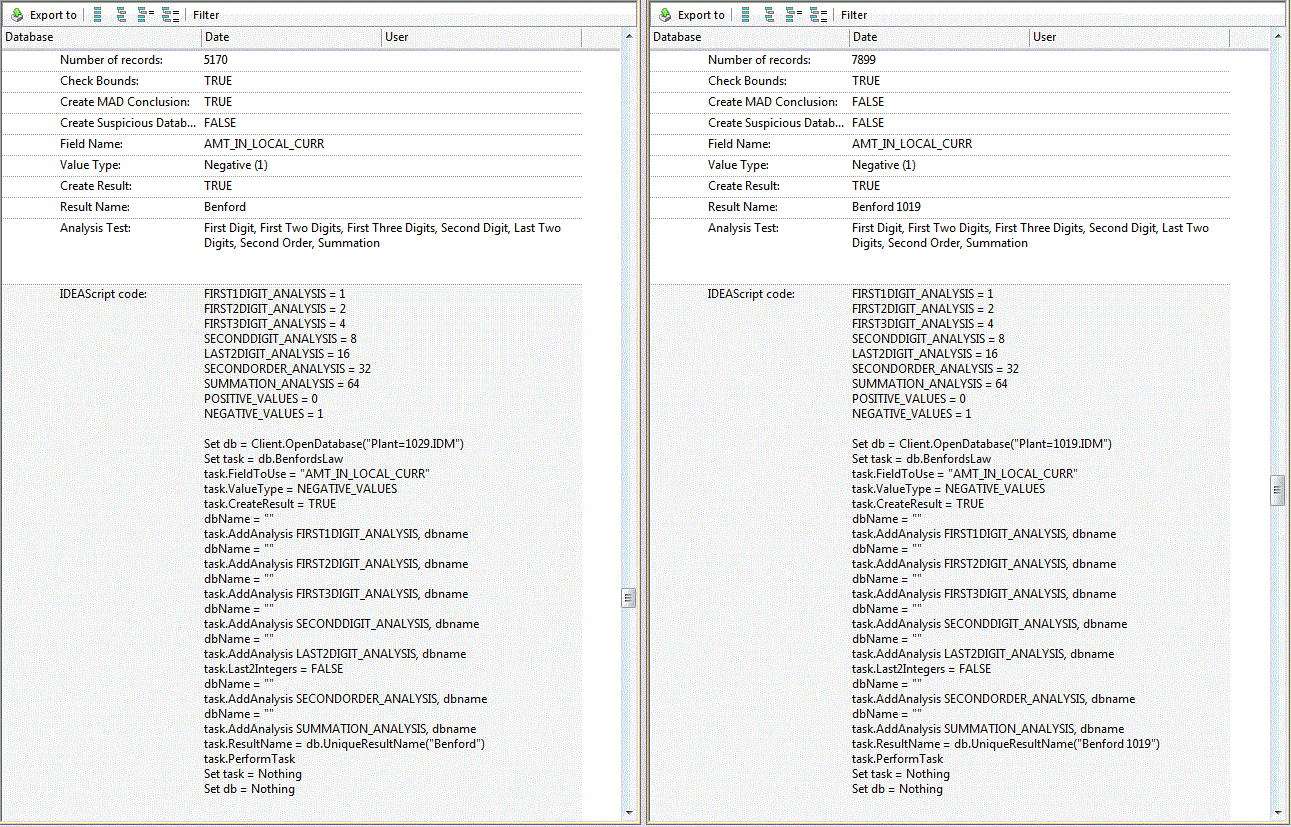Select the grouped view icon in right toolbar
The image size is (1291, 827).
[769, 14]
